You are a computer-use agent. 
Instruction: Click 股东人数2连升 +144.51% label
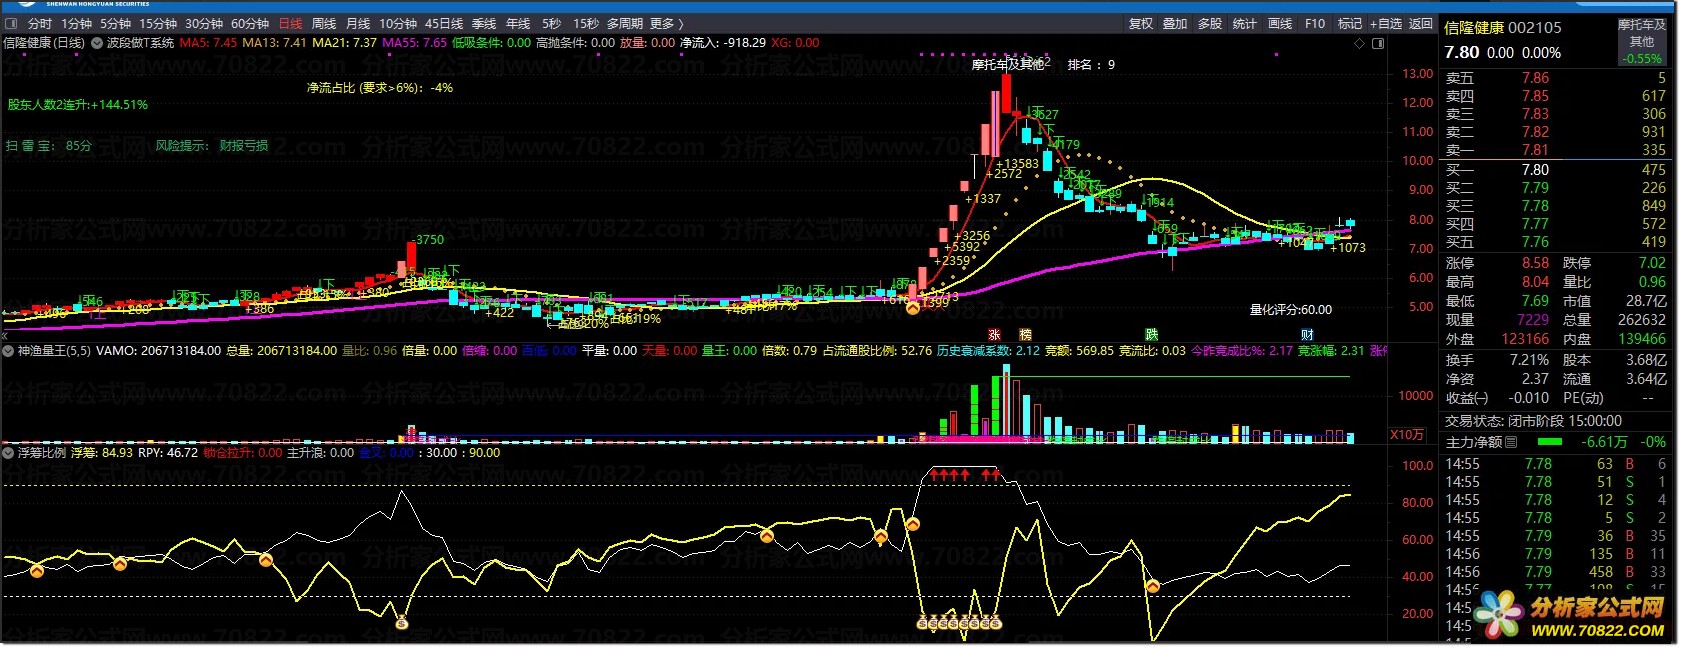[x=78, y=105]
